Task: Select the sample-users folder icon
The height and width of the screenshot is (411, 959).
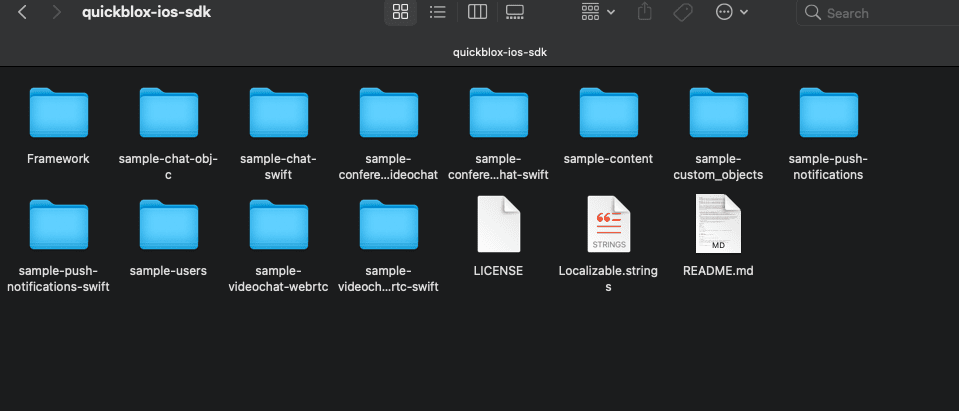Action: click(169, 225)
